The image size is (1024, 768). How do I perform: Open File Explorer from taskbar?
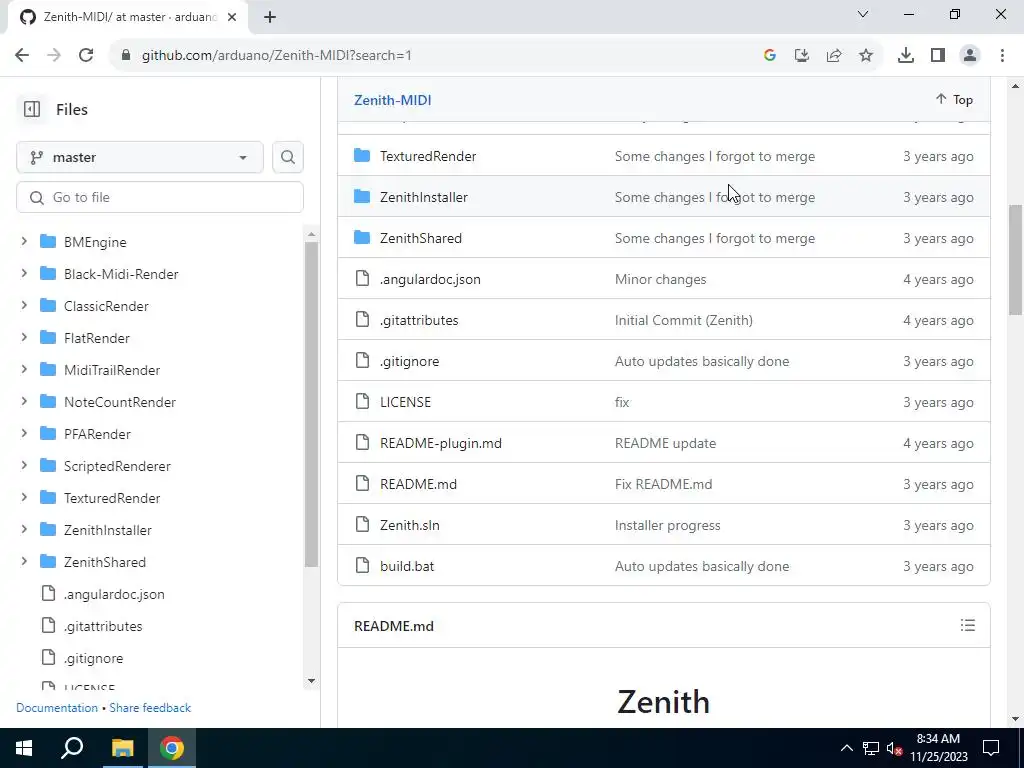[x=122, y=748]
